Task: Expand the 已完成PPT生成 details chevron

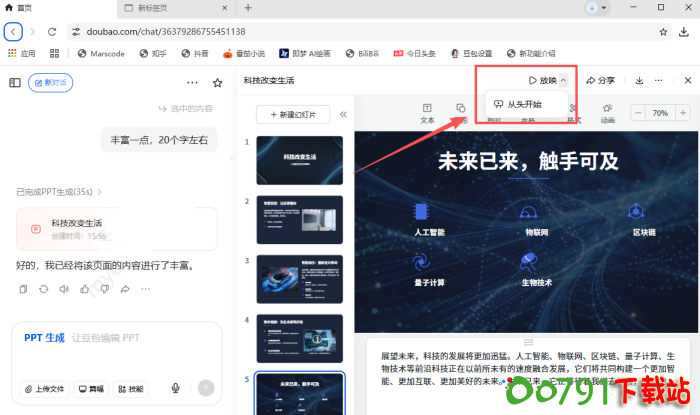Action: (100, 192)
